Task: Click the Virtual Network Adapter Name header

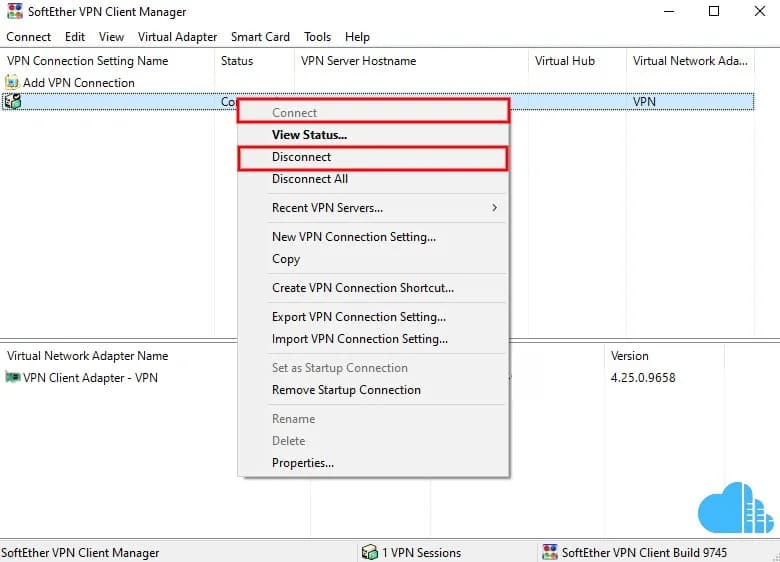Action: 88,356
